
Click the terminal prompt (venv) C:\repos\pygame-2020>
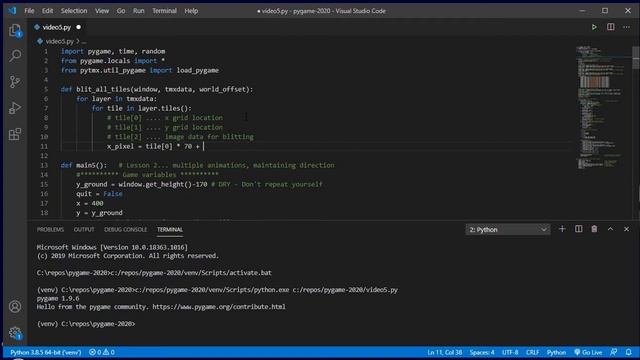[86, 324]
